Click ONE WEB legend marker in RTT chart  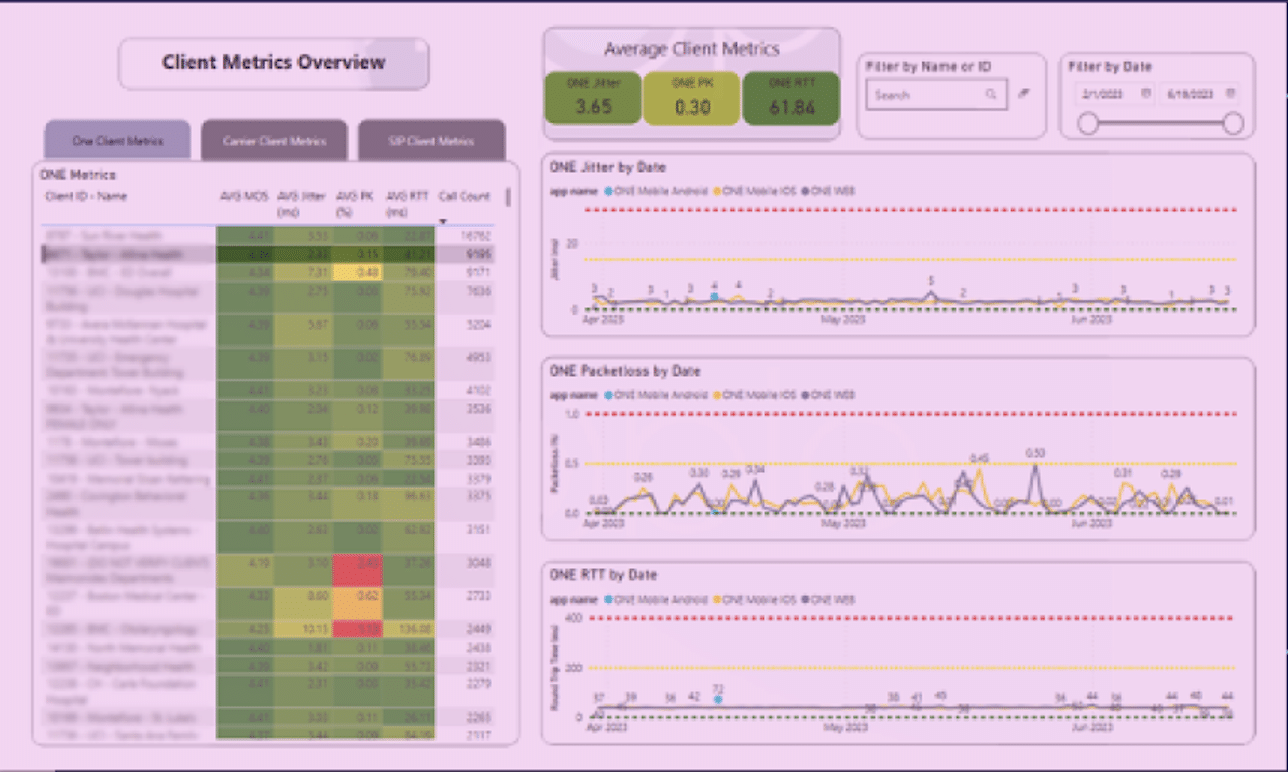(804, 599)
